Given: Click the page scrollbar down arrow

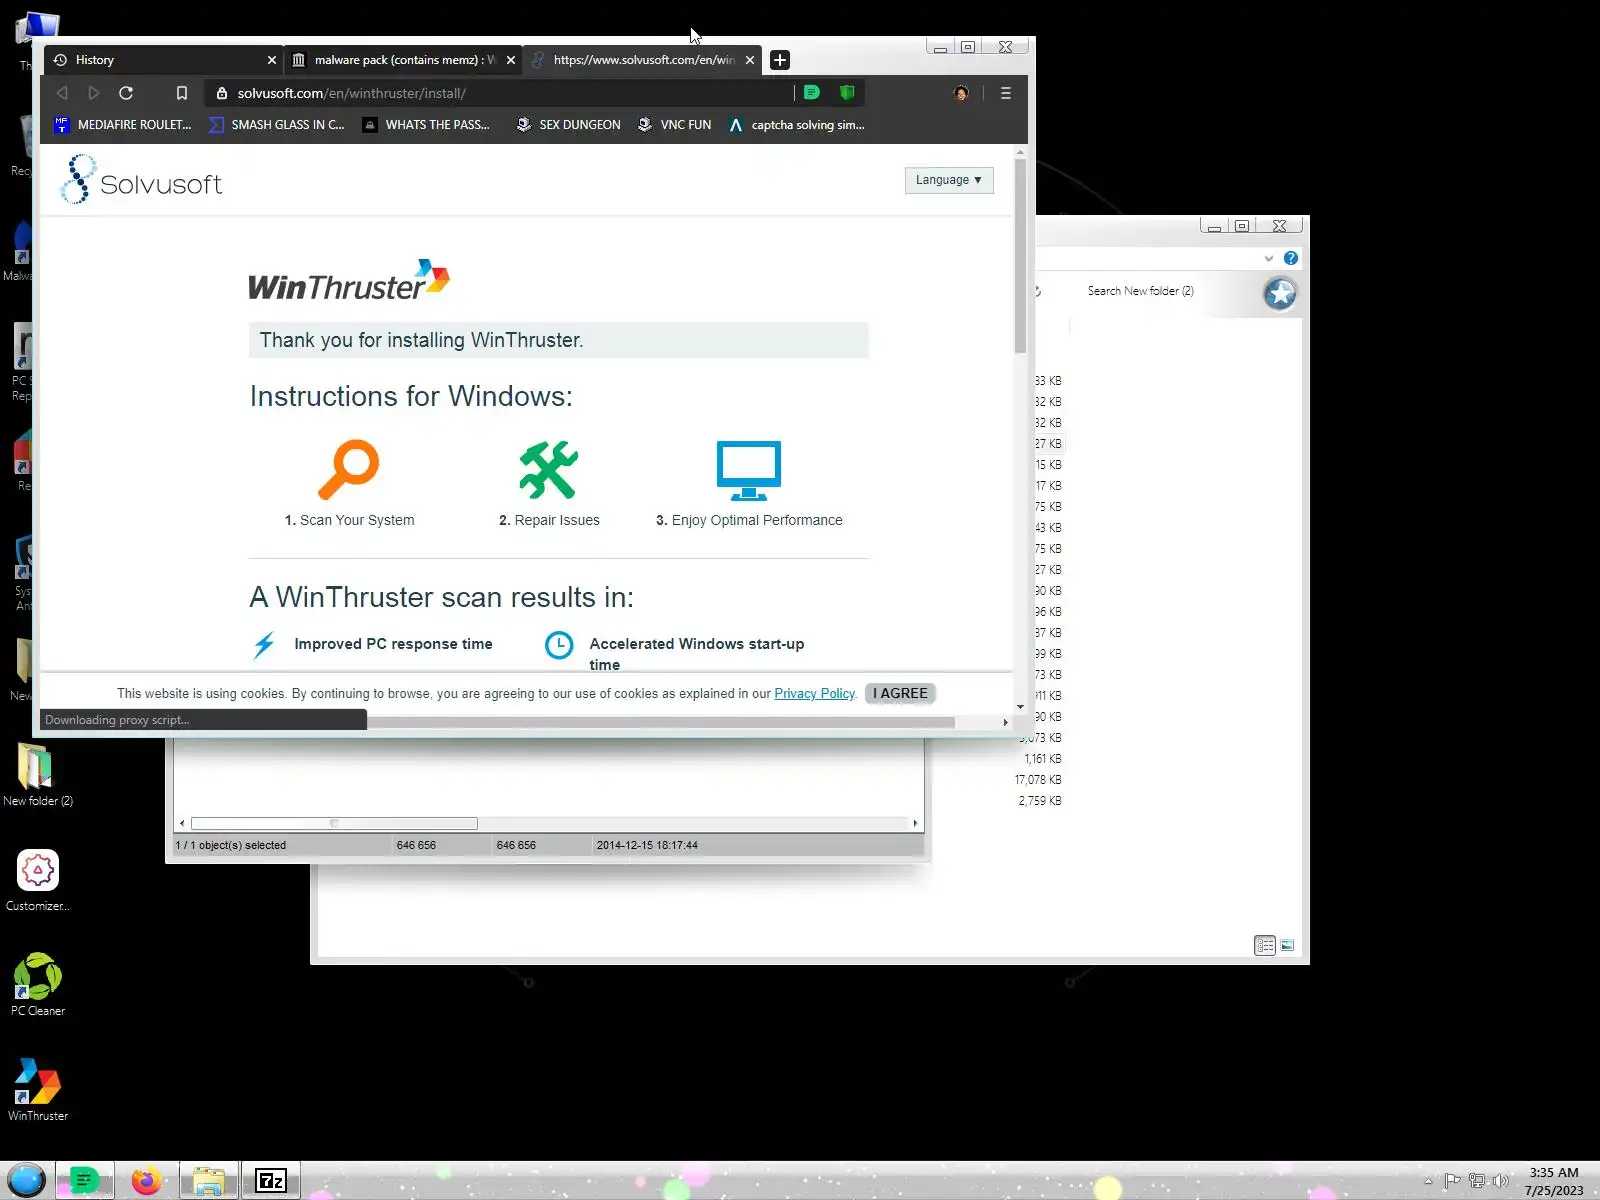Looking at the screenshot, I should point(1020,707).
